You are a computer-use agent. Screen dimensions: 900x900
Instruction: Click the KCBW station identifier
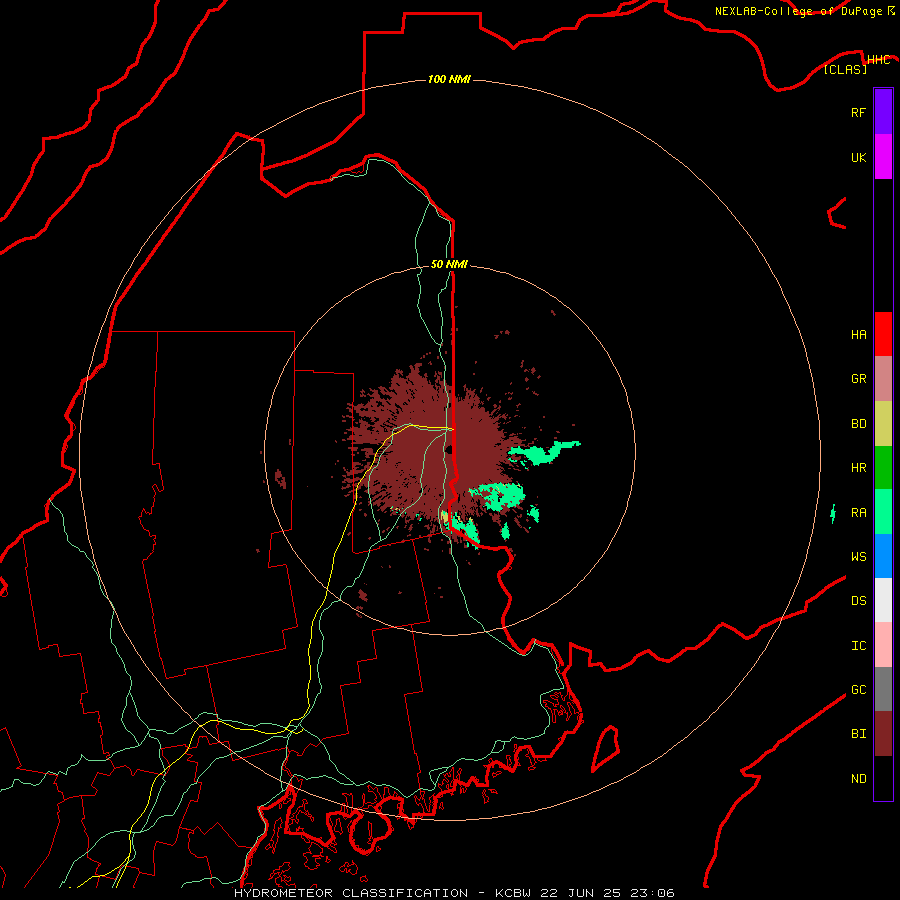click(x=513, y=893)
